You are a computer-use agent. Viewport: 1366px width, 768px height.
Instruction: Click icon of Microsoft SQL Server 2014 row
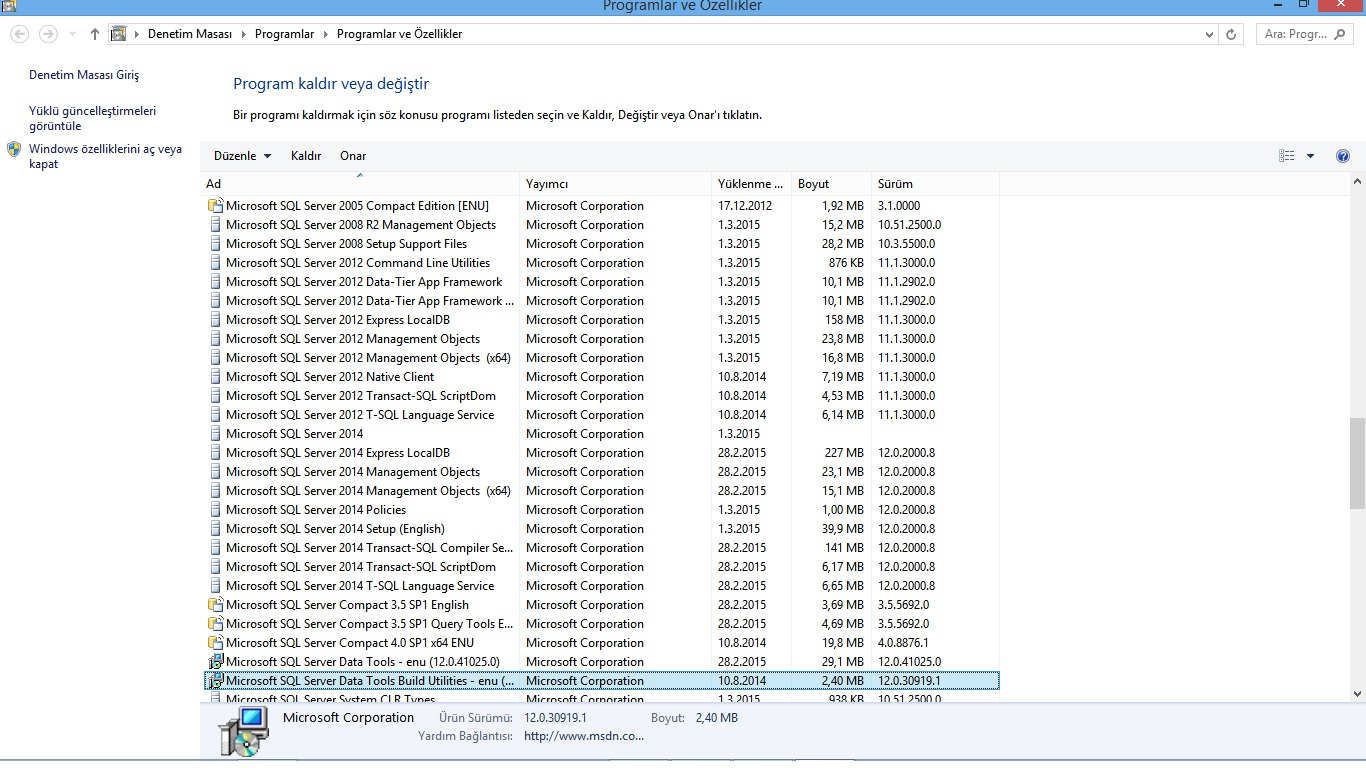point(215,434)
